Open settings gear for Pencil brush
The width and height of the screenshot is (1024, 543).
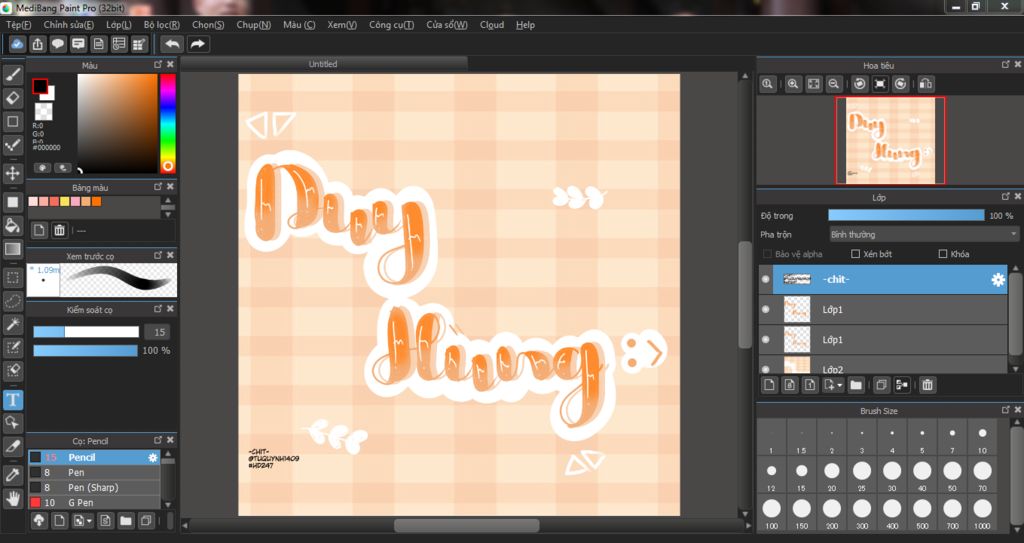click(x=153, y=457)
